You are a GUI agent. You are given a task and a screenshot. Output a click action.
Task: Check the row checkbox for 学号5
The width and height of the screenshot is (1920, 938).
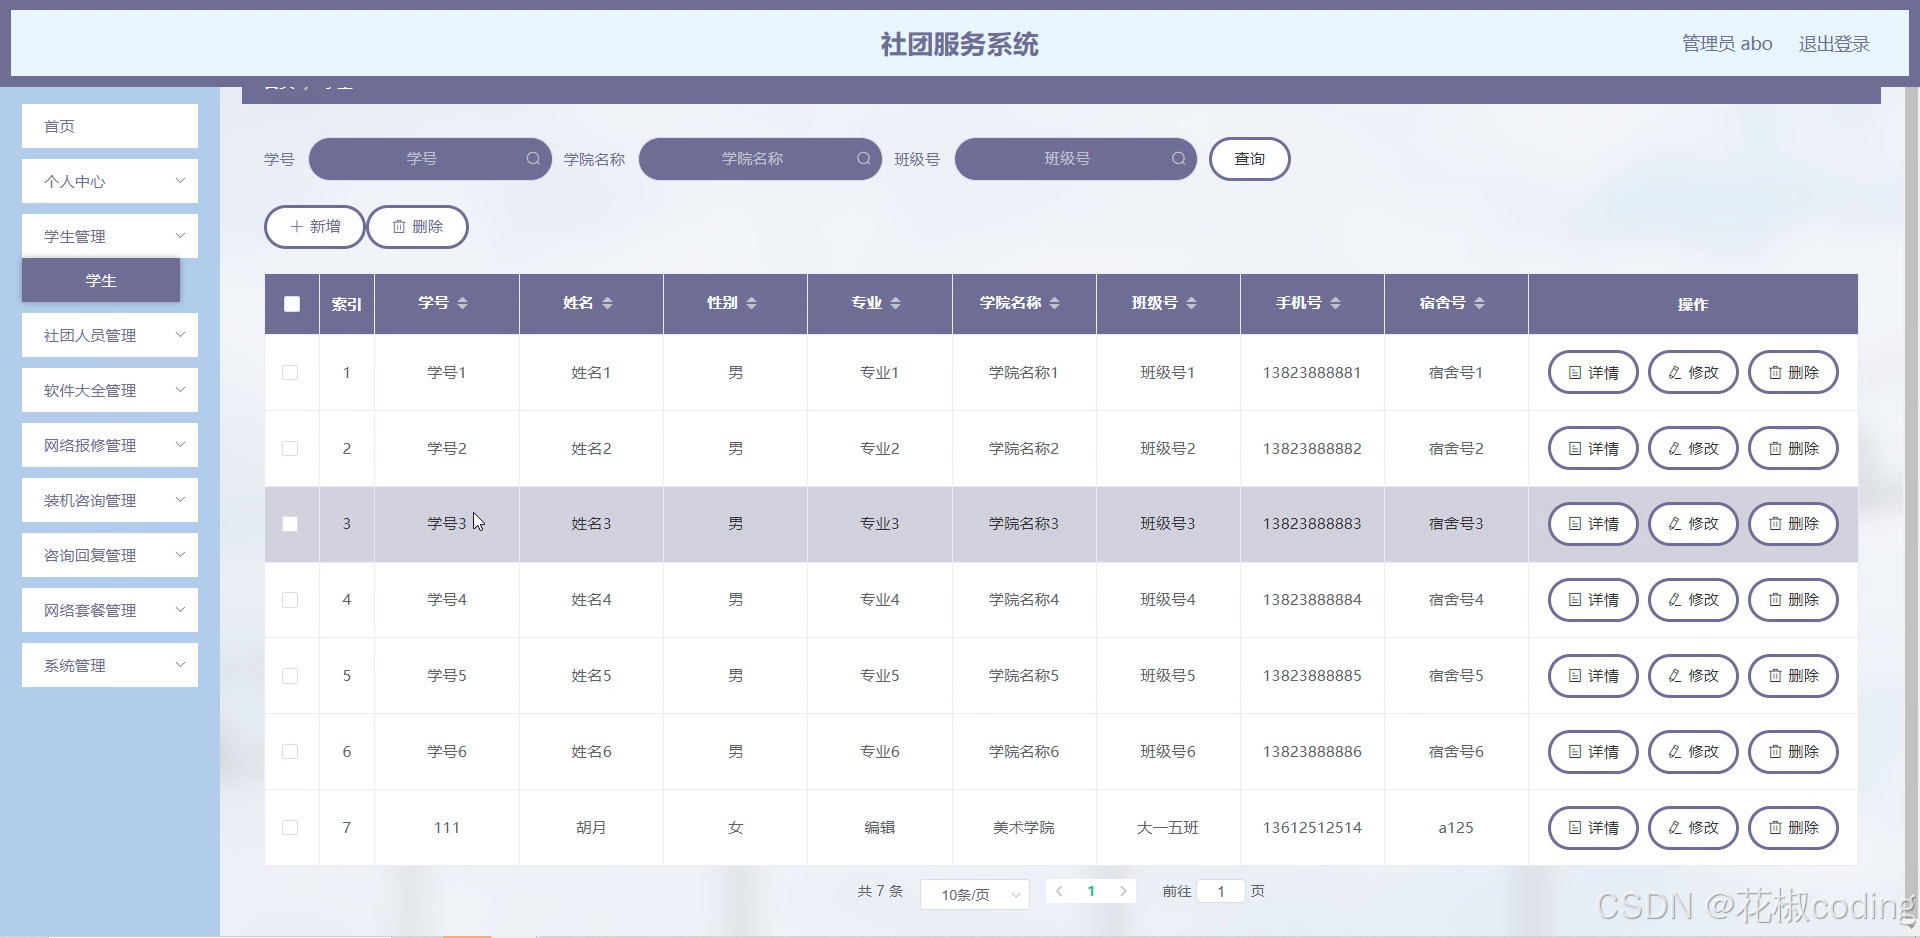pyautogui.click(x=290, y=676)
